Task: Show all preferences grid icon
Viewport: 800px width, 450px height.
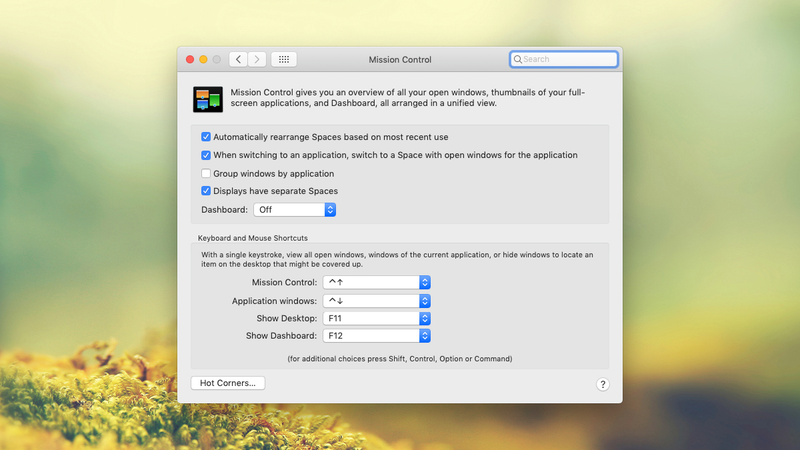Action: [x=284, y=59]
